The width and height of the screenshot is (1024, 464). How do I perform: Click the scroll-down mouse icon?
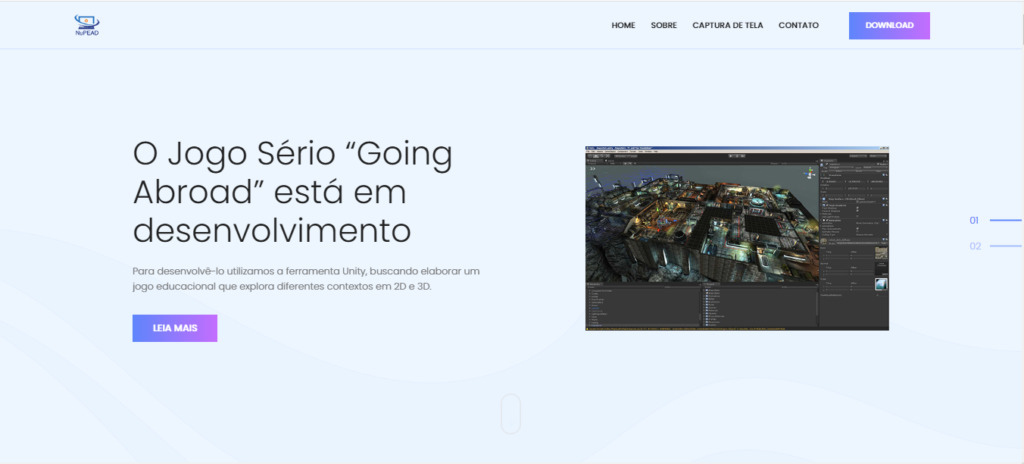pos(510,413)
